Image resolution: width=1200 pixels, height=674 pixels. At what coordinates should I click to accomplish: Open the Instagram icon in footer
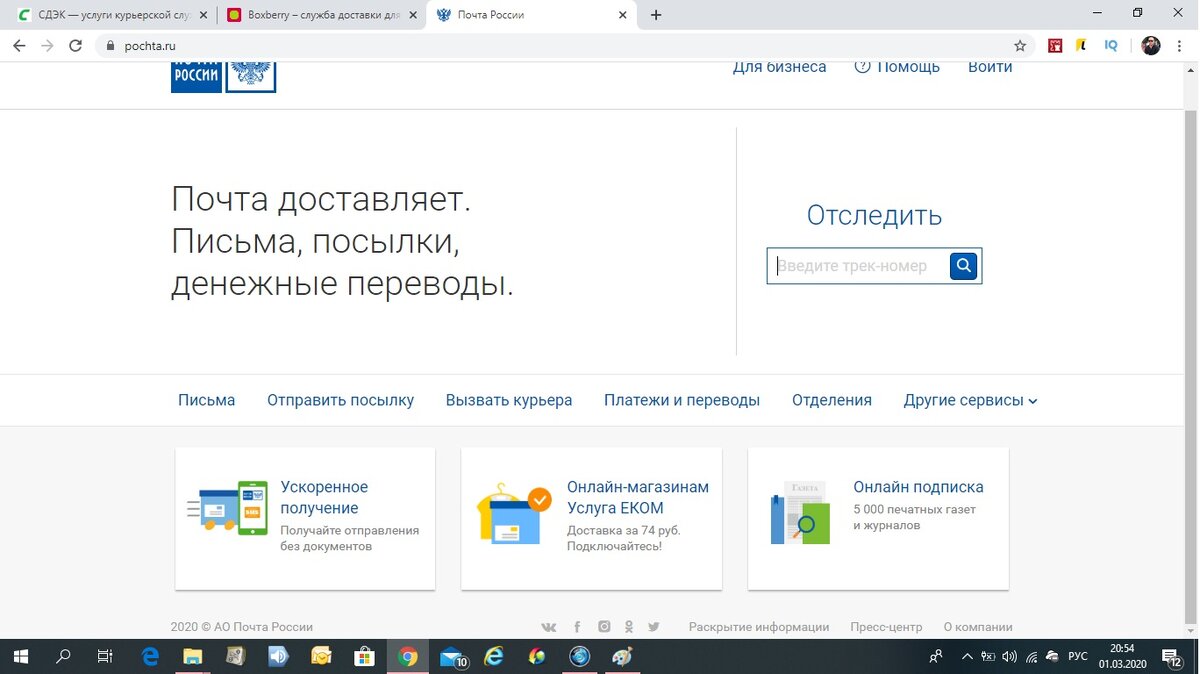604,626
